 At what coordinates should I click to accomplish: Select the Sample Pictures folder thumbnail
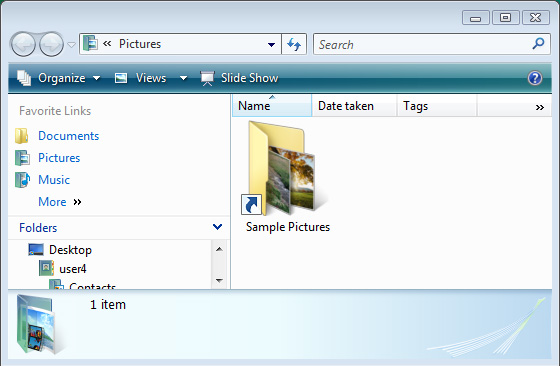coord(284,169)
